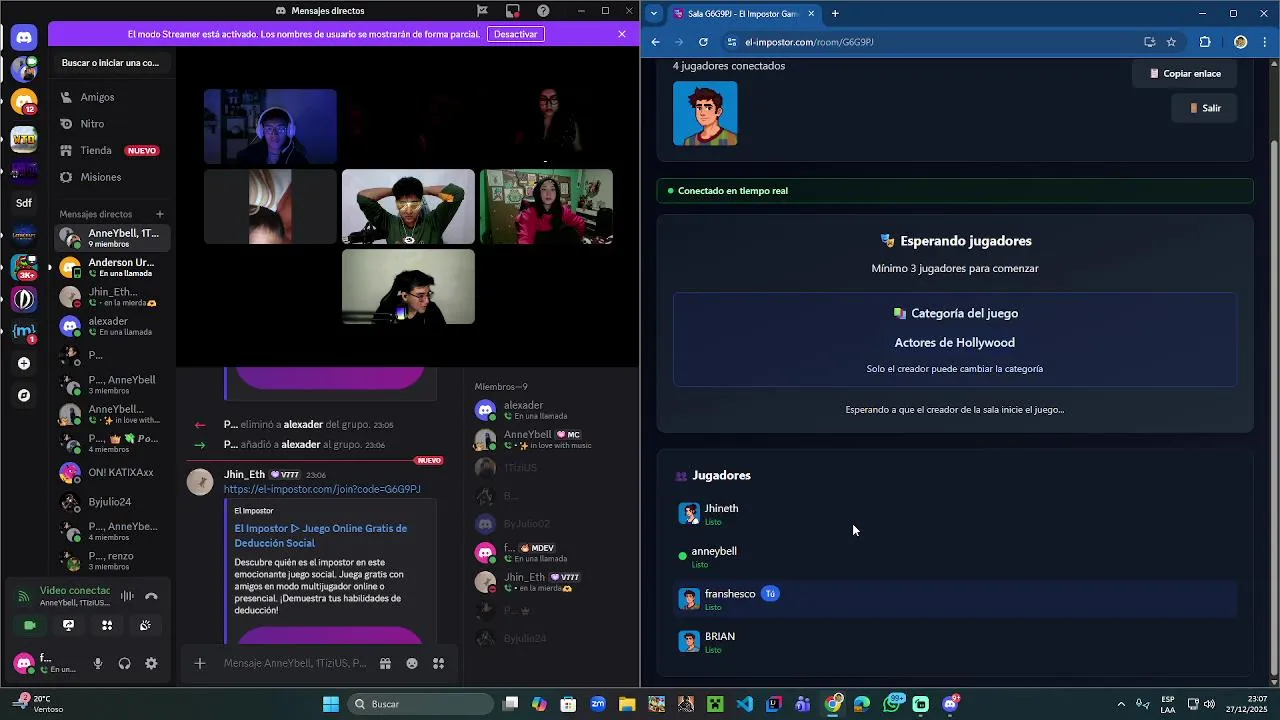Open Visual Studio Code from taskbar
1280x720 pixels.
coord(744,704)
